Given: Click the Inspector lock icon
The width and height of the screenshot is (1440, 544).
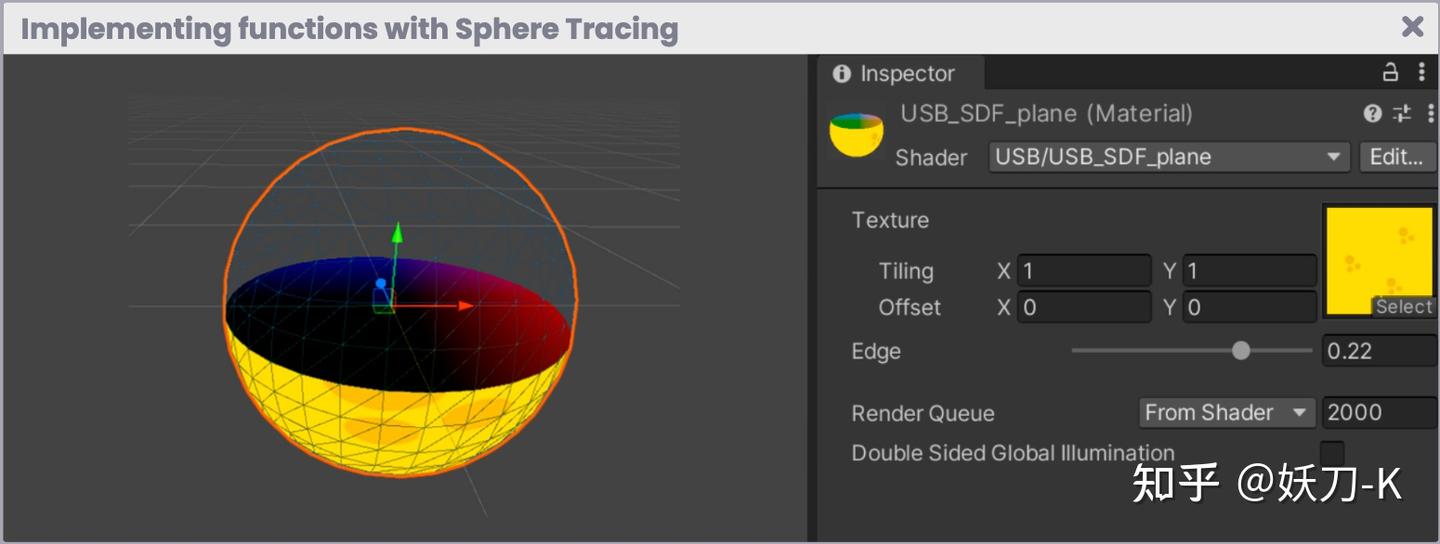Looking at the screenshot, I should (1390, 72).
